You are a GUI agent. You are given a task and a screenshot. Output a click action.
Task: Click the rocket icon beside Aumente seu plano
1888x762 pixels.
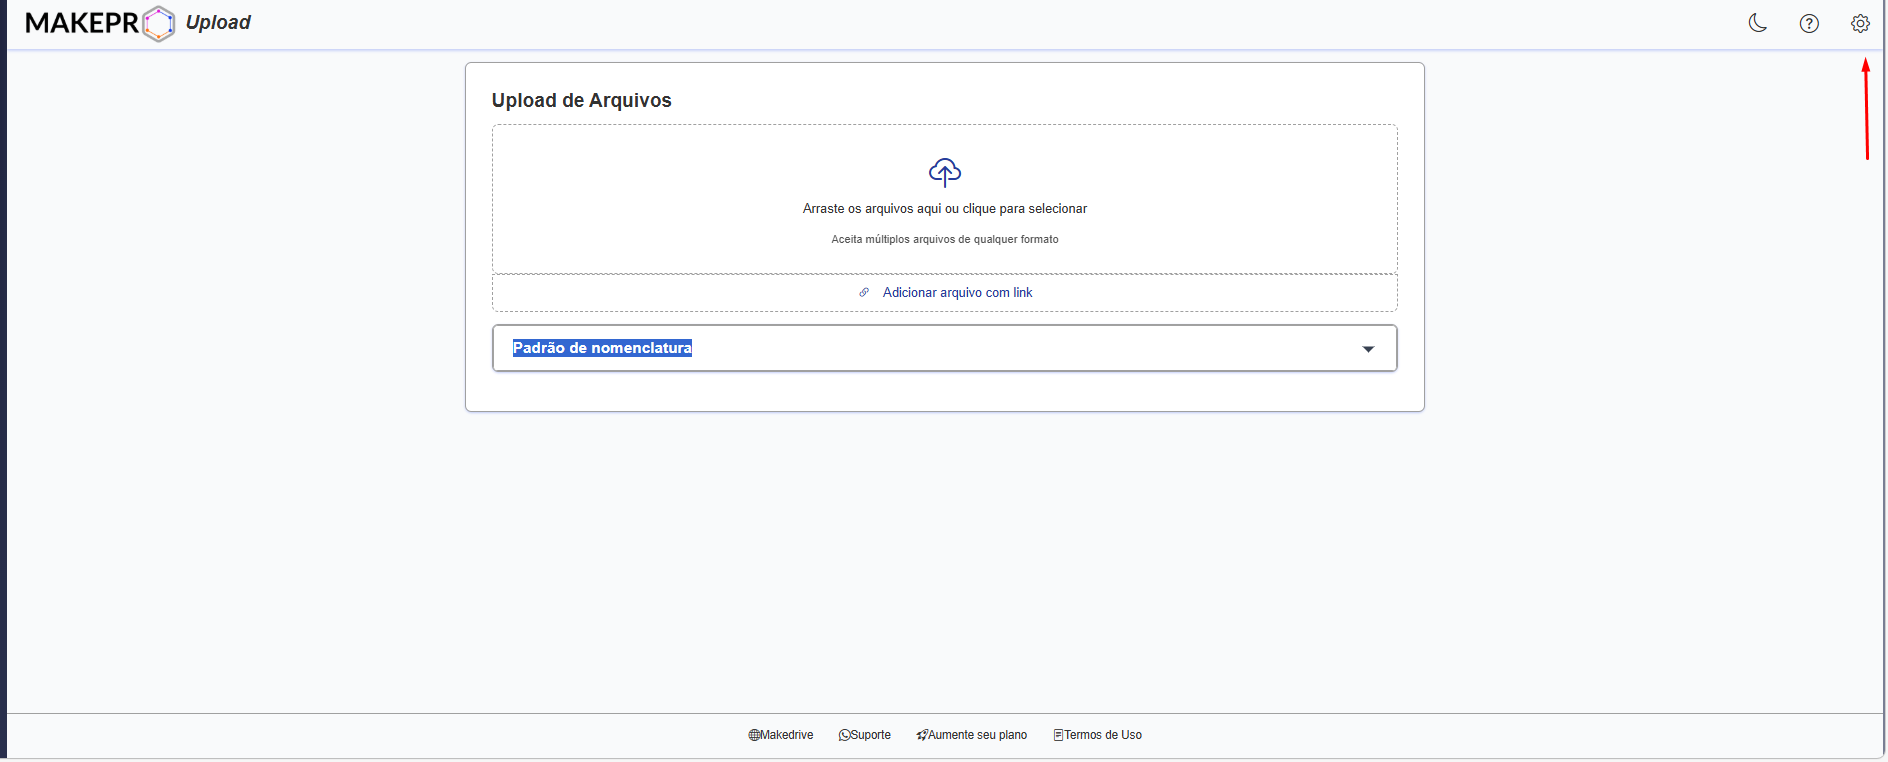coord(922,735)
